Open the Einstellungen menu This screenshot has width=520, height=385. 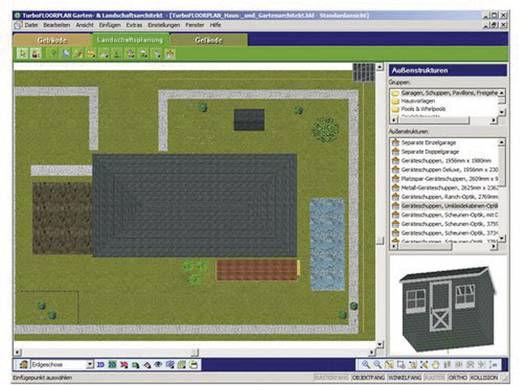[x=164, y=25]
